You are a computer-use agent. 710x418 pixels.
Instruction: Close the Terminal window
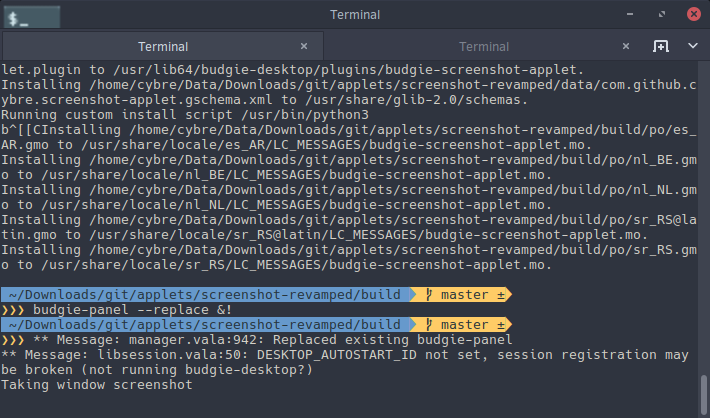pos(694,14)
